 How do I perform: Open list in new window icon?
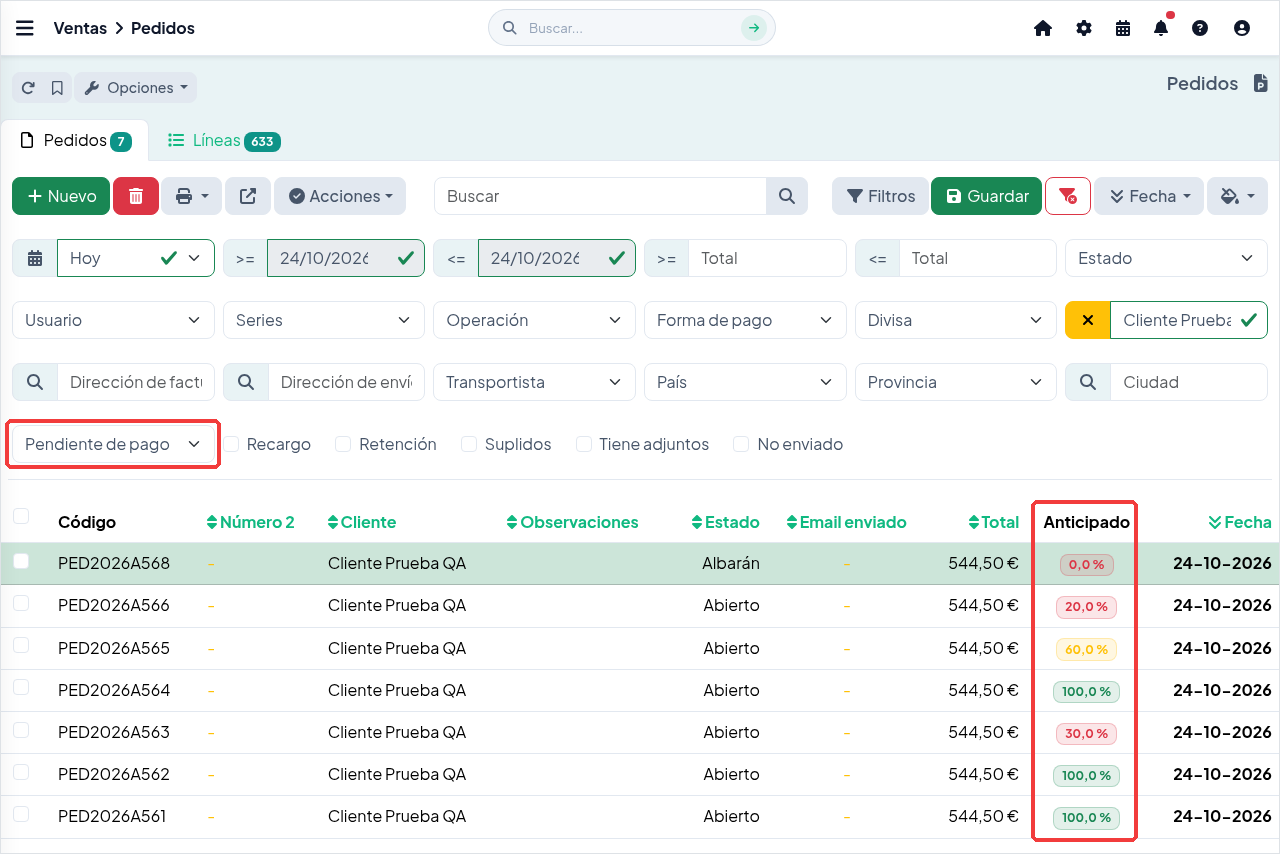click(x=247, y=196)
